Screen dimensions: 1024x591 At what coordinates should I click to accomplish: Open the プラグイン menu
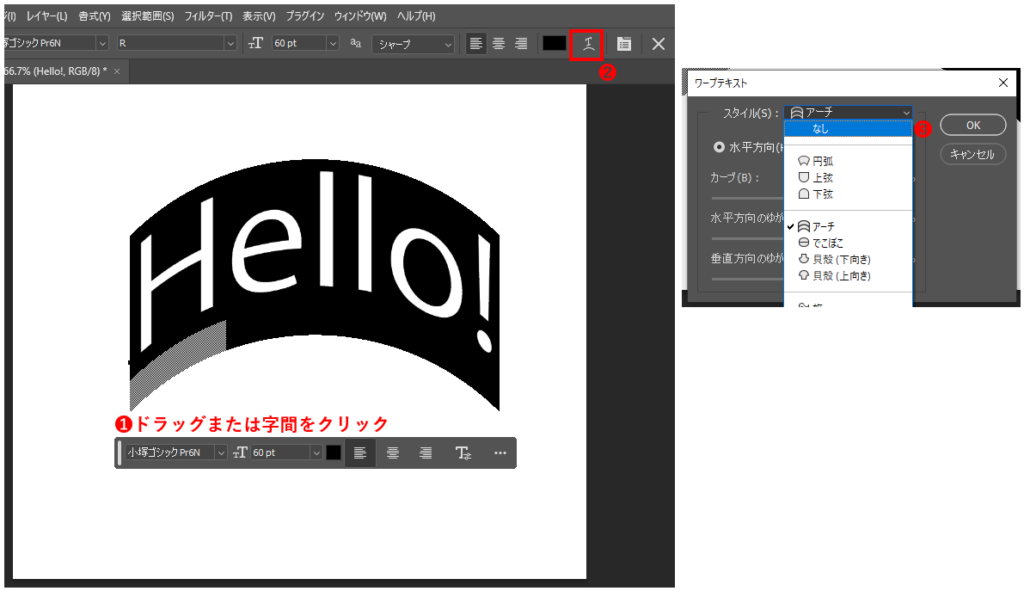pyautogui.click(x=304, y=16)
